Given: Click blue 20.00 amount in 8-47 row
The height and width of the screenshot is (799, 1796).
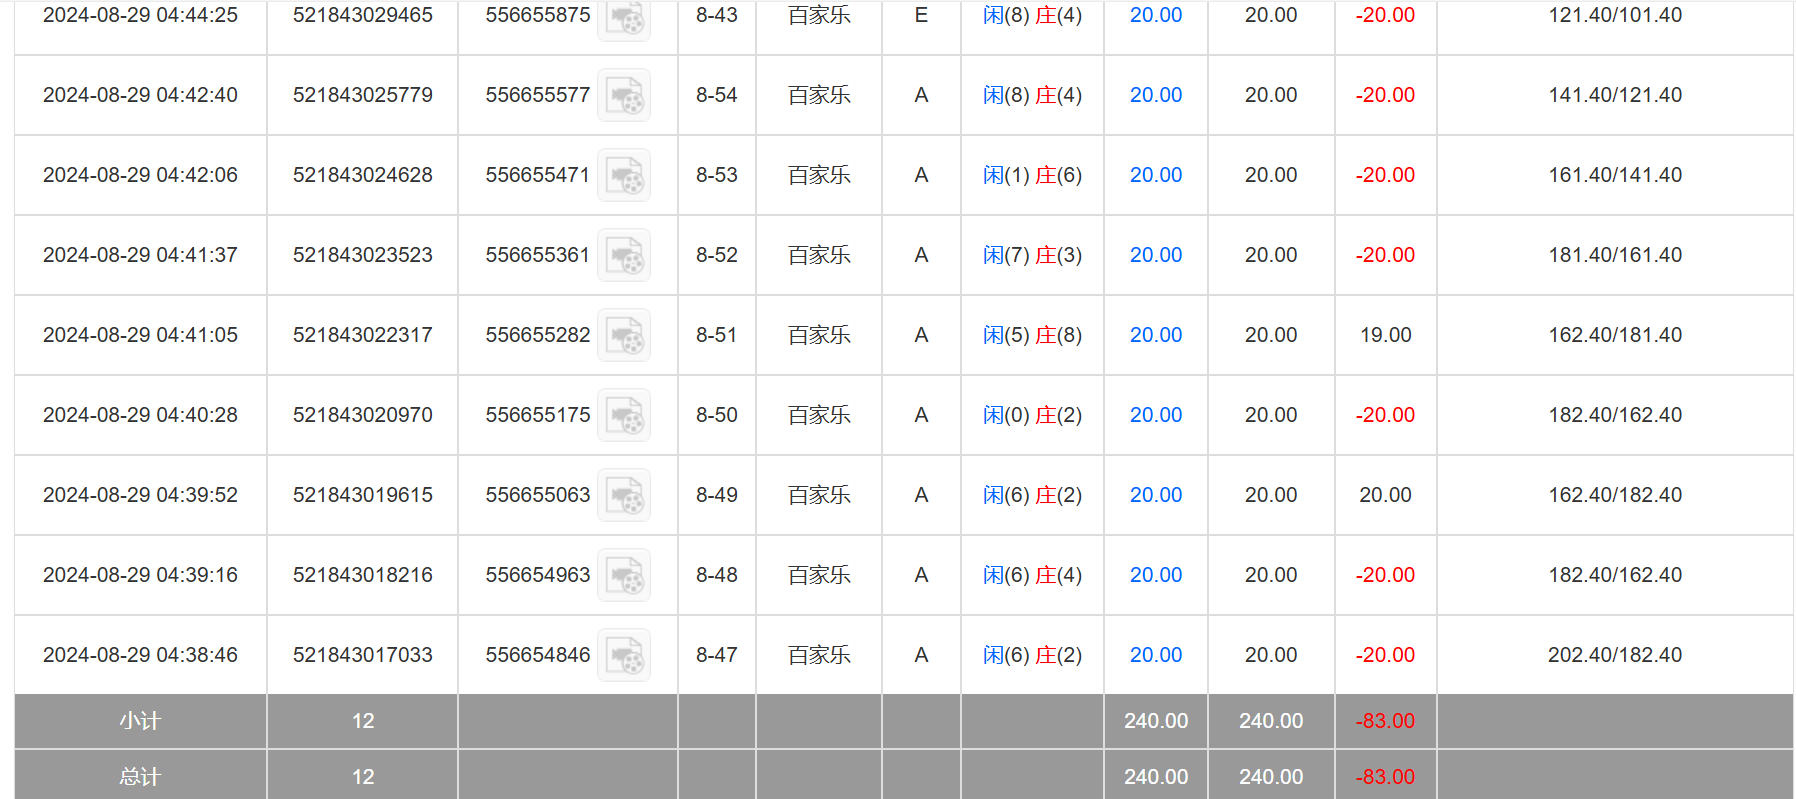Looking at the screenshot, I should pyautogui.click(x=1155, y=655).
